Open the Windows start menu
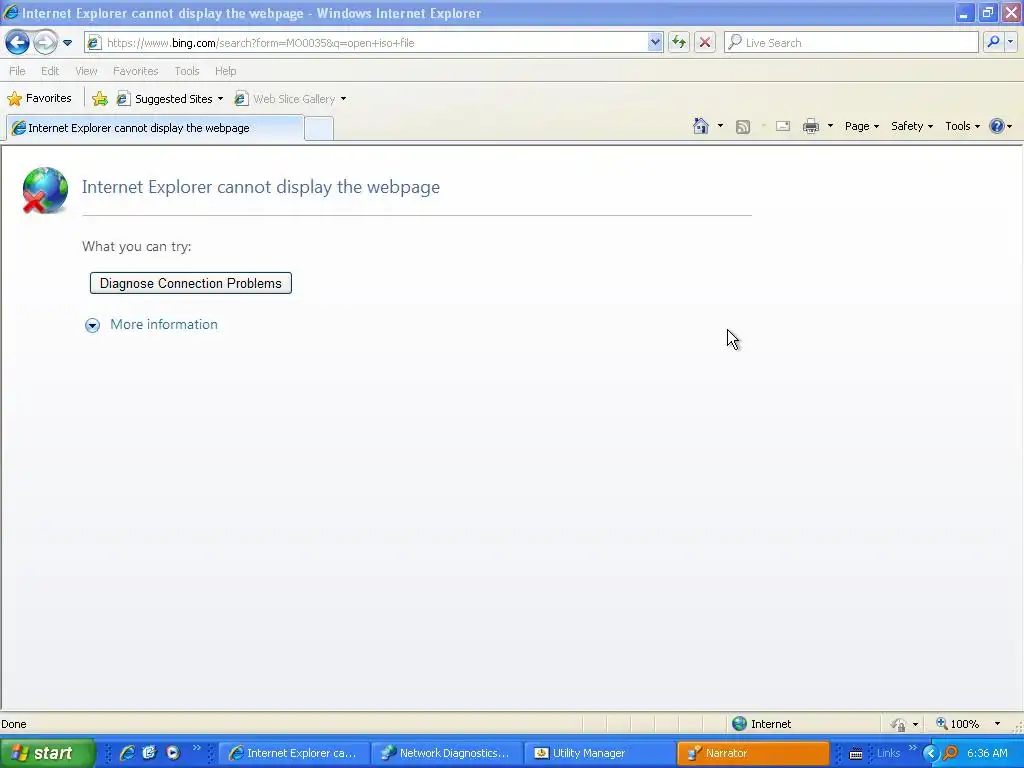 point(47,753)
